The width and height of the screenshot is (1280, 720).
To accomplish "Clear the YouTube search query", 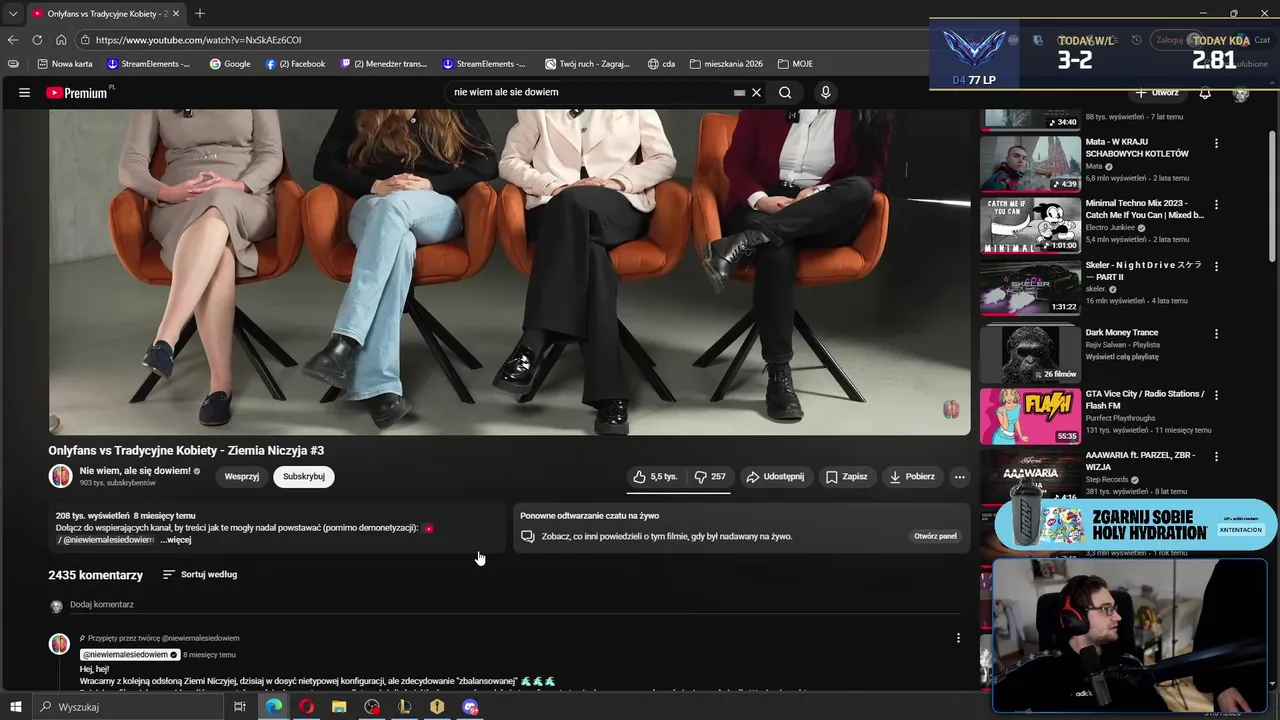I will 756,92.
